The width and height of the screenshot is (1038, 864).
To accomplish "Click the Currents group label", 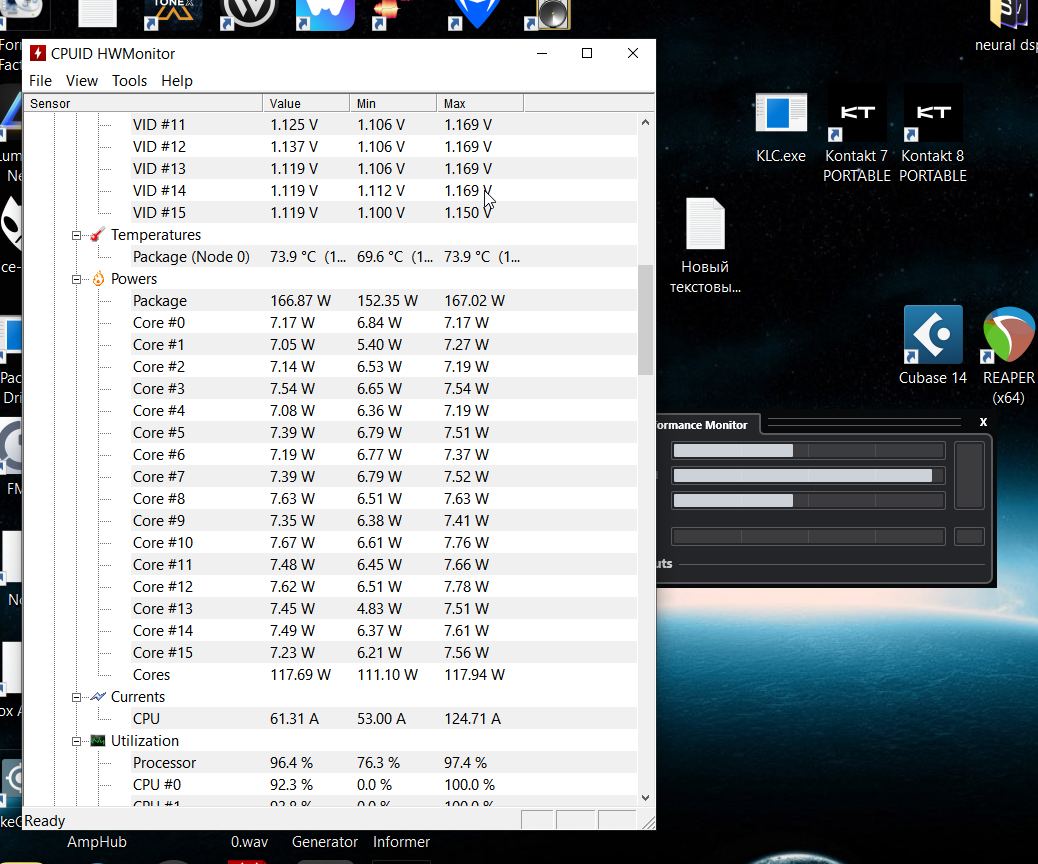I will pyautogui.click(x=138, y=696).
